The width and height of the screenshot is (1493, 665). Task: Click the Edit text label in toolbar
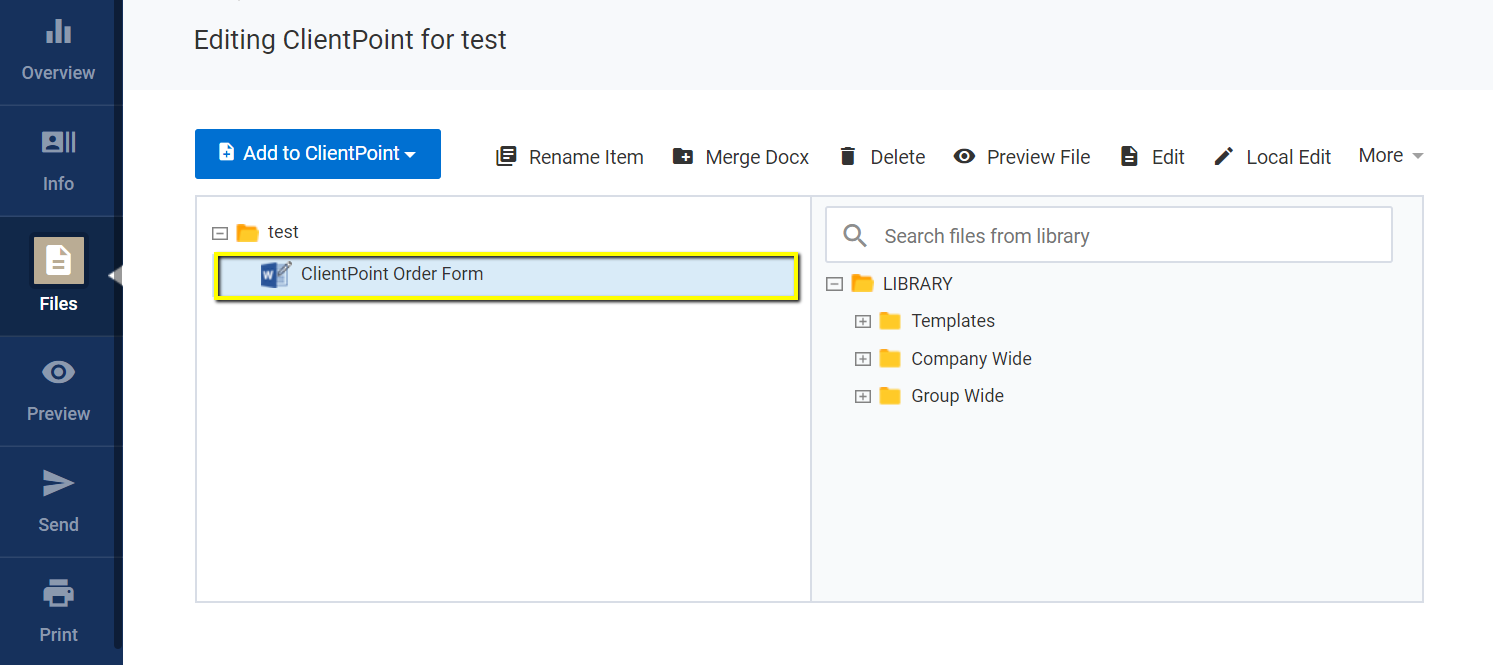[1168, 157]
